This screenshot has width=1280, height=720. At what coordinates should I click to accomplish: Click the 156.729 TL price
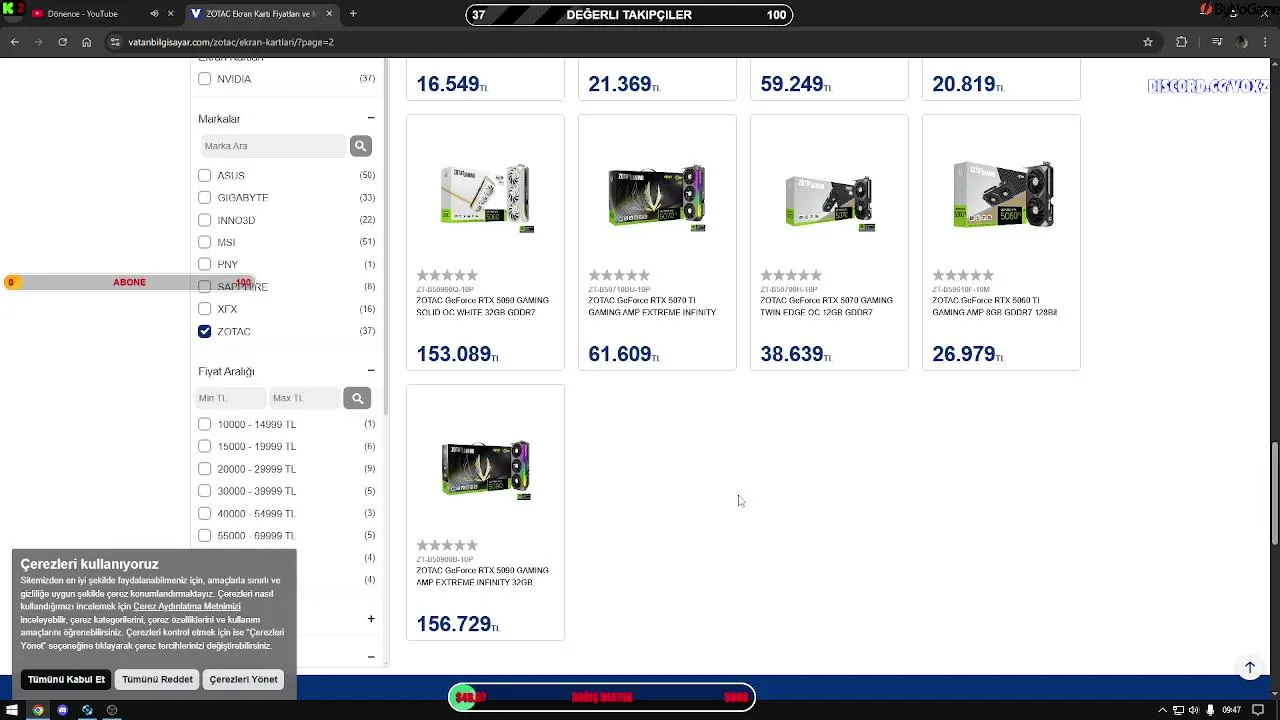click(x=457, y=624)
